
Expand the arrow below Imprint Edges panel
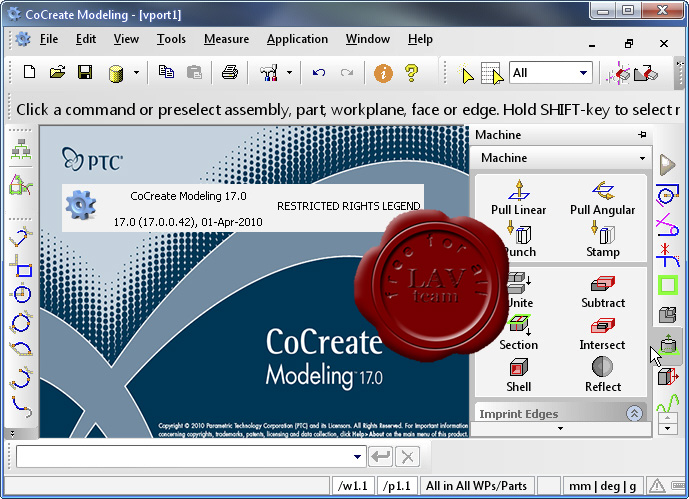[x=560, y=428]
